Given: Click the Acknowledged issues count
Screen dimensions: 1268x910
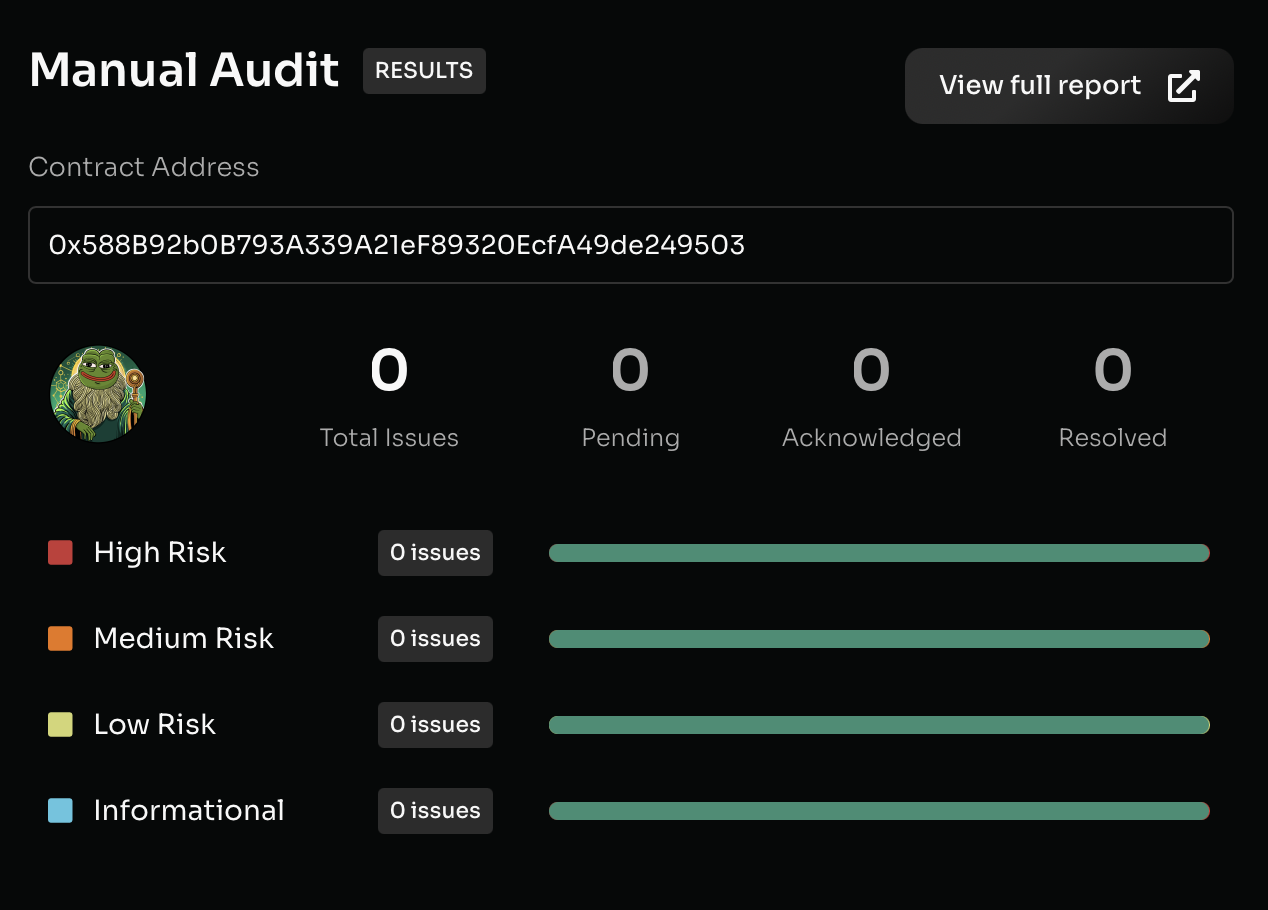Looking at the screenshot, I should click(871, 370).
